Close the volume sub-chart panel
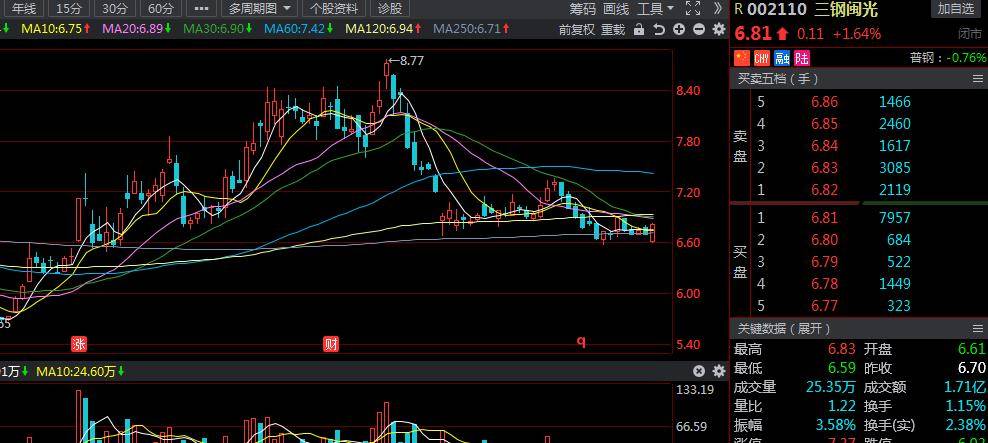Viewport: 988px width, 443px height. coord(699,371)
